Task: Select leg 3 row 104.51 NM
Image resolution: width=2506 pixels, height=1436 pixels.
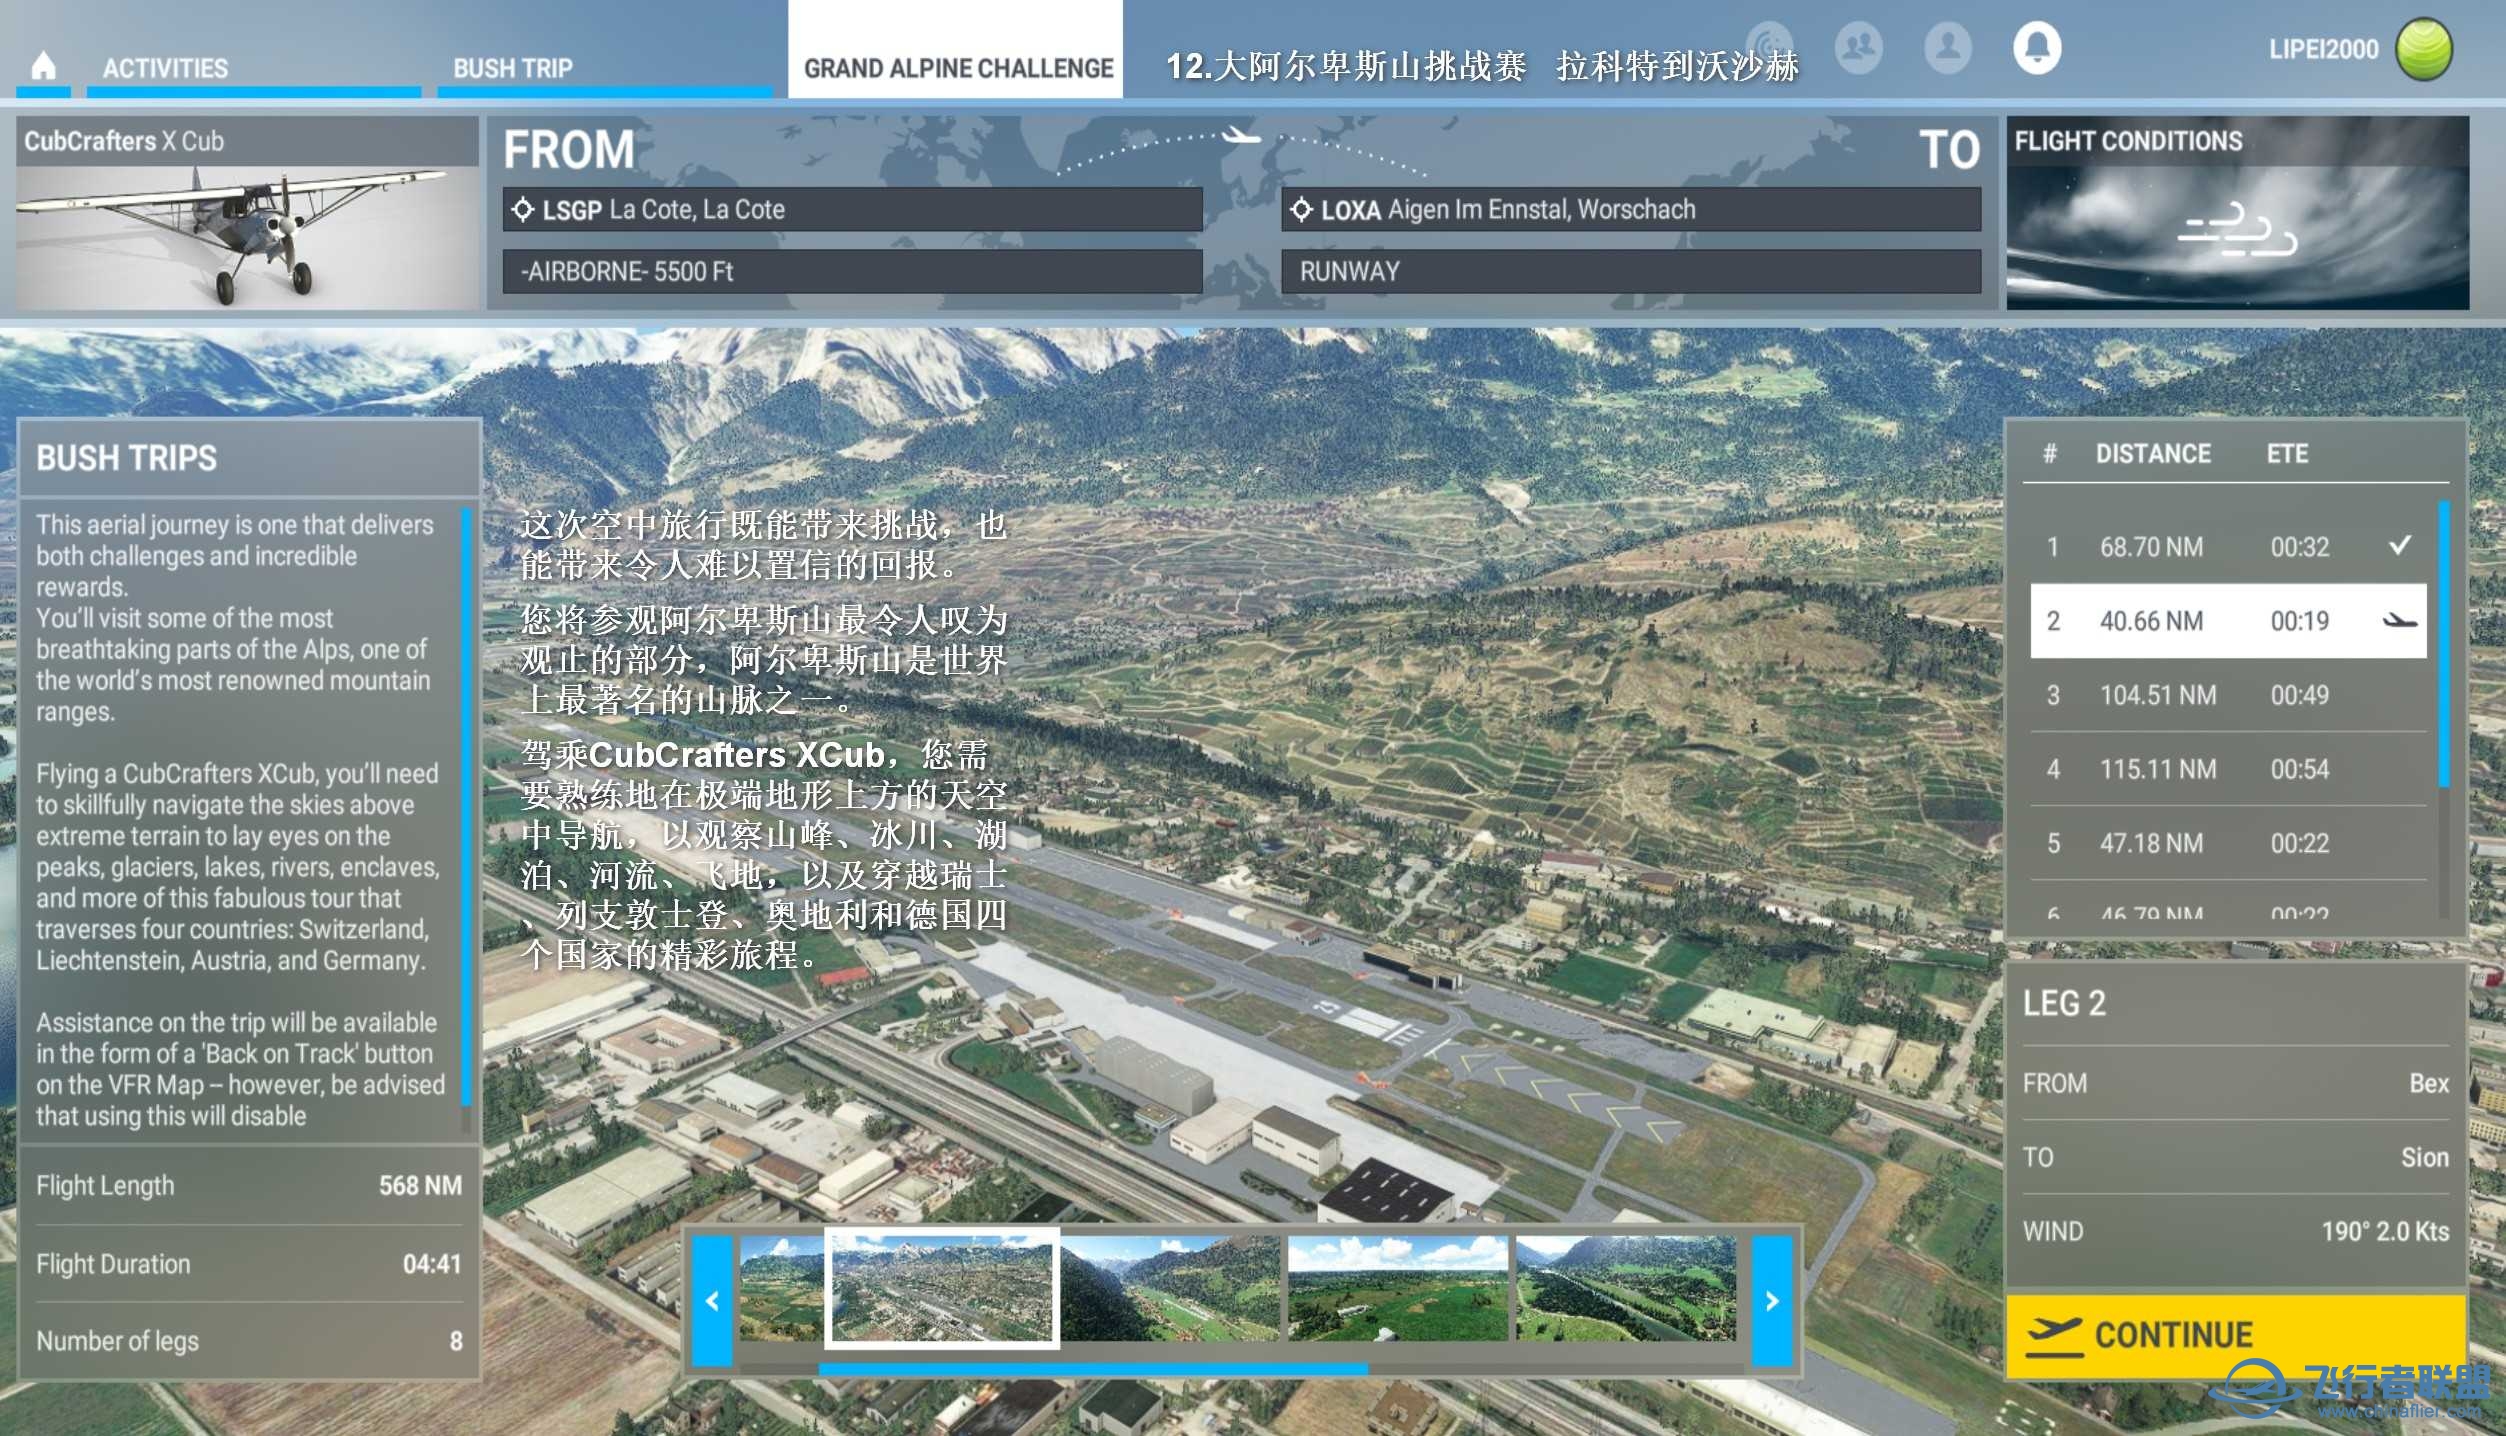Action: coord(2228,695)
